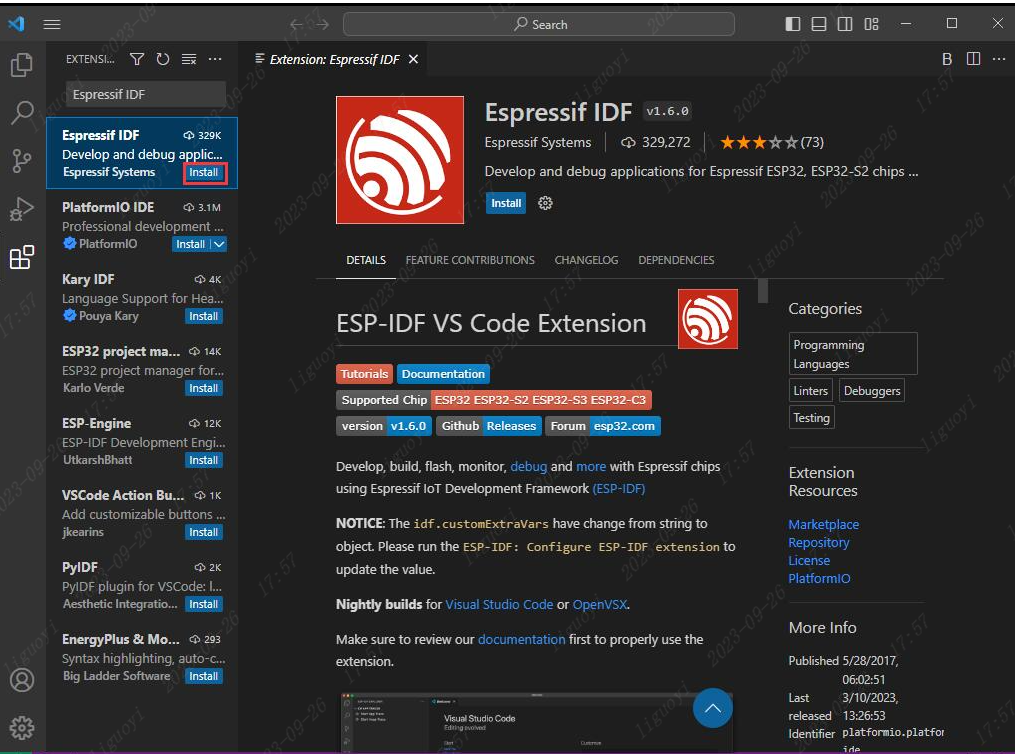Select the Extension: Espressif IDF editor tab
1015x754 pixels.
click(x=334, y=60)
